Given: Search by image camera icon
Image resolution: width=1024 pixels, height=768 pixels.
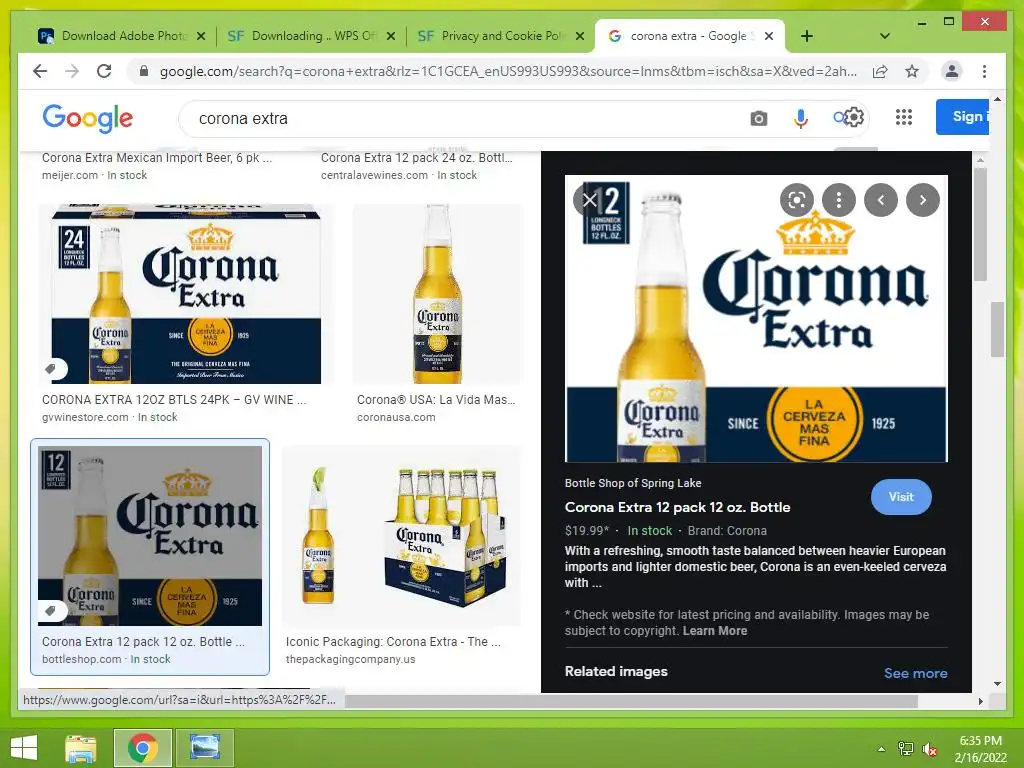Looking at the screenshot, I should [758, 119].
